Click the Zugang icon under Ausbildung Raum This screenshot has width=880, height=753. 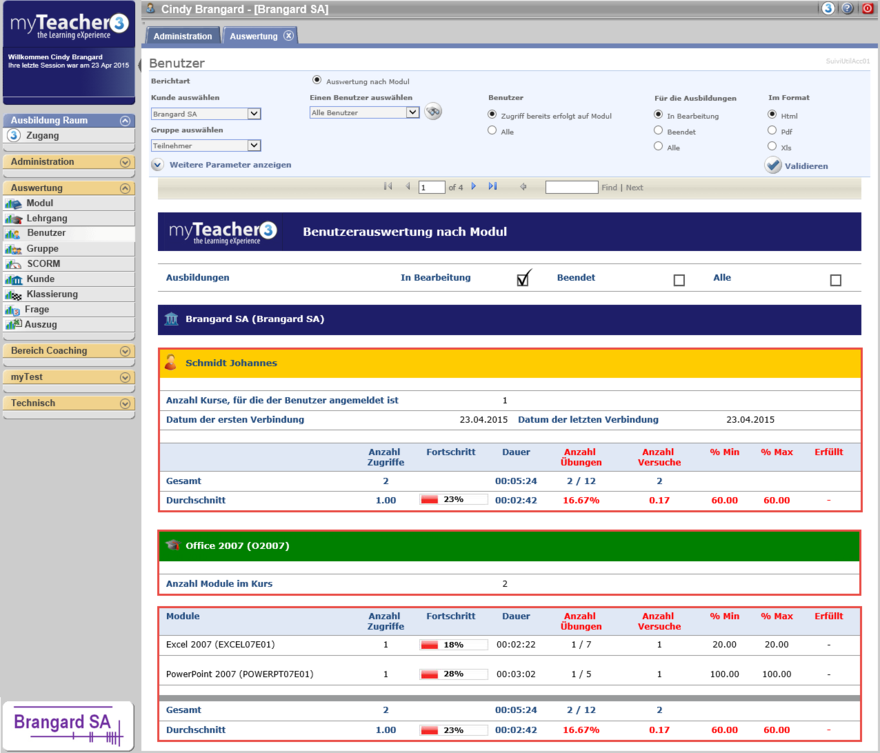[14, 136]
